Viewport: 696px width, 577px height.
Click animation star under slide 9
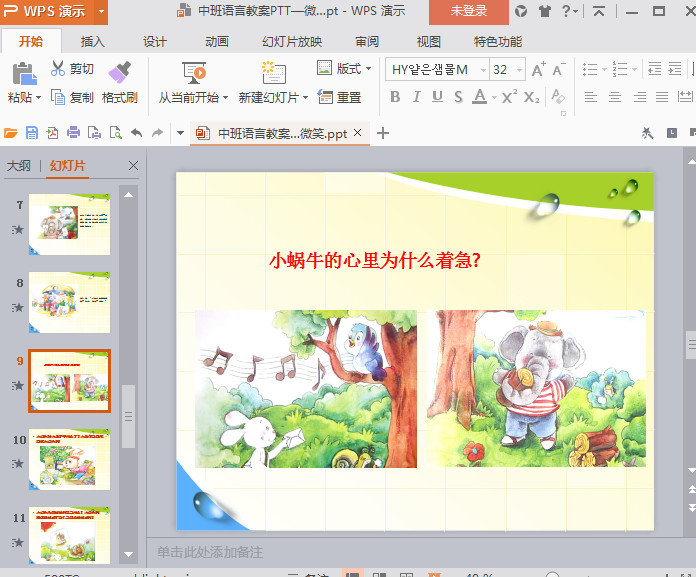tap(17, 386)
